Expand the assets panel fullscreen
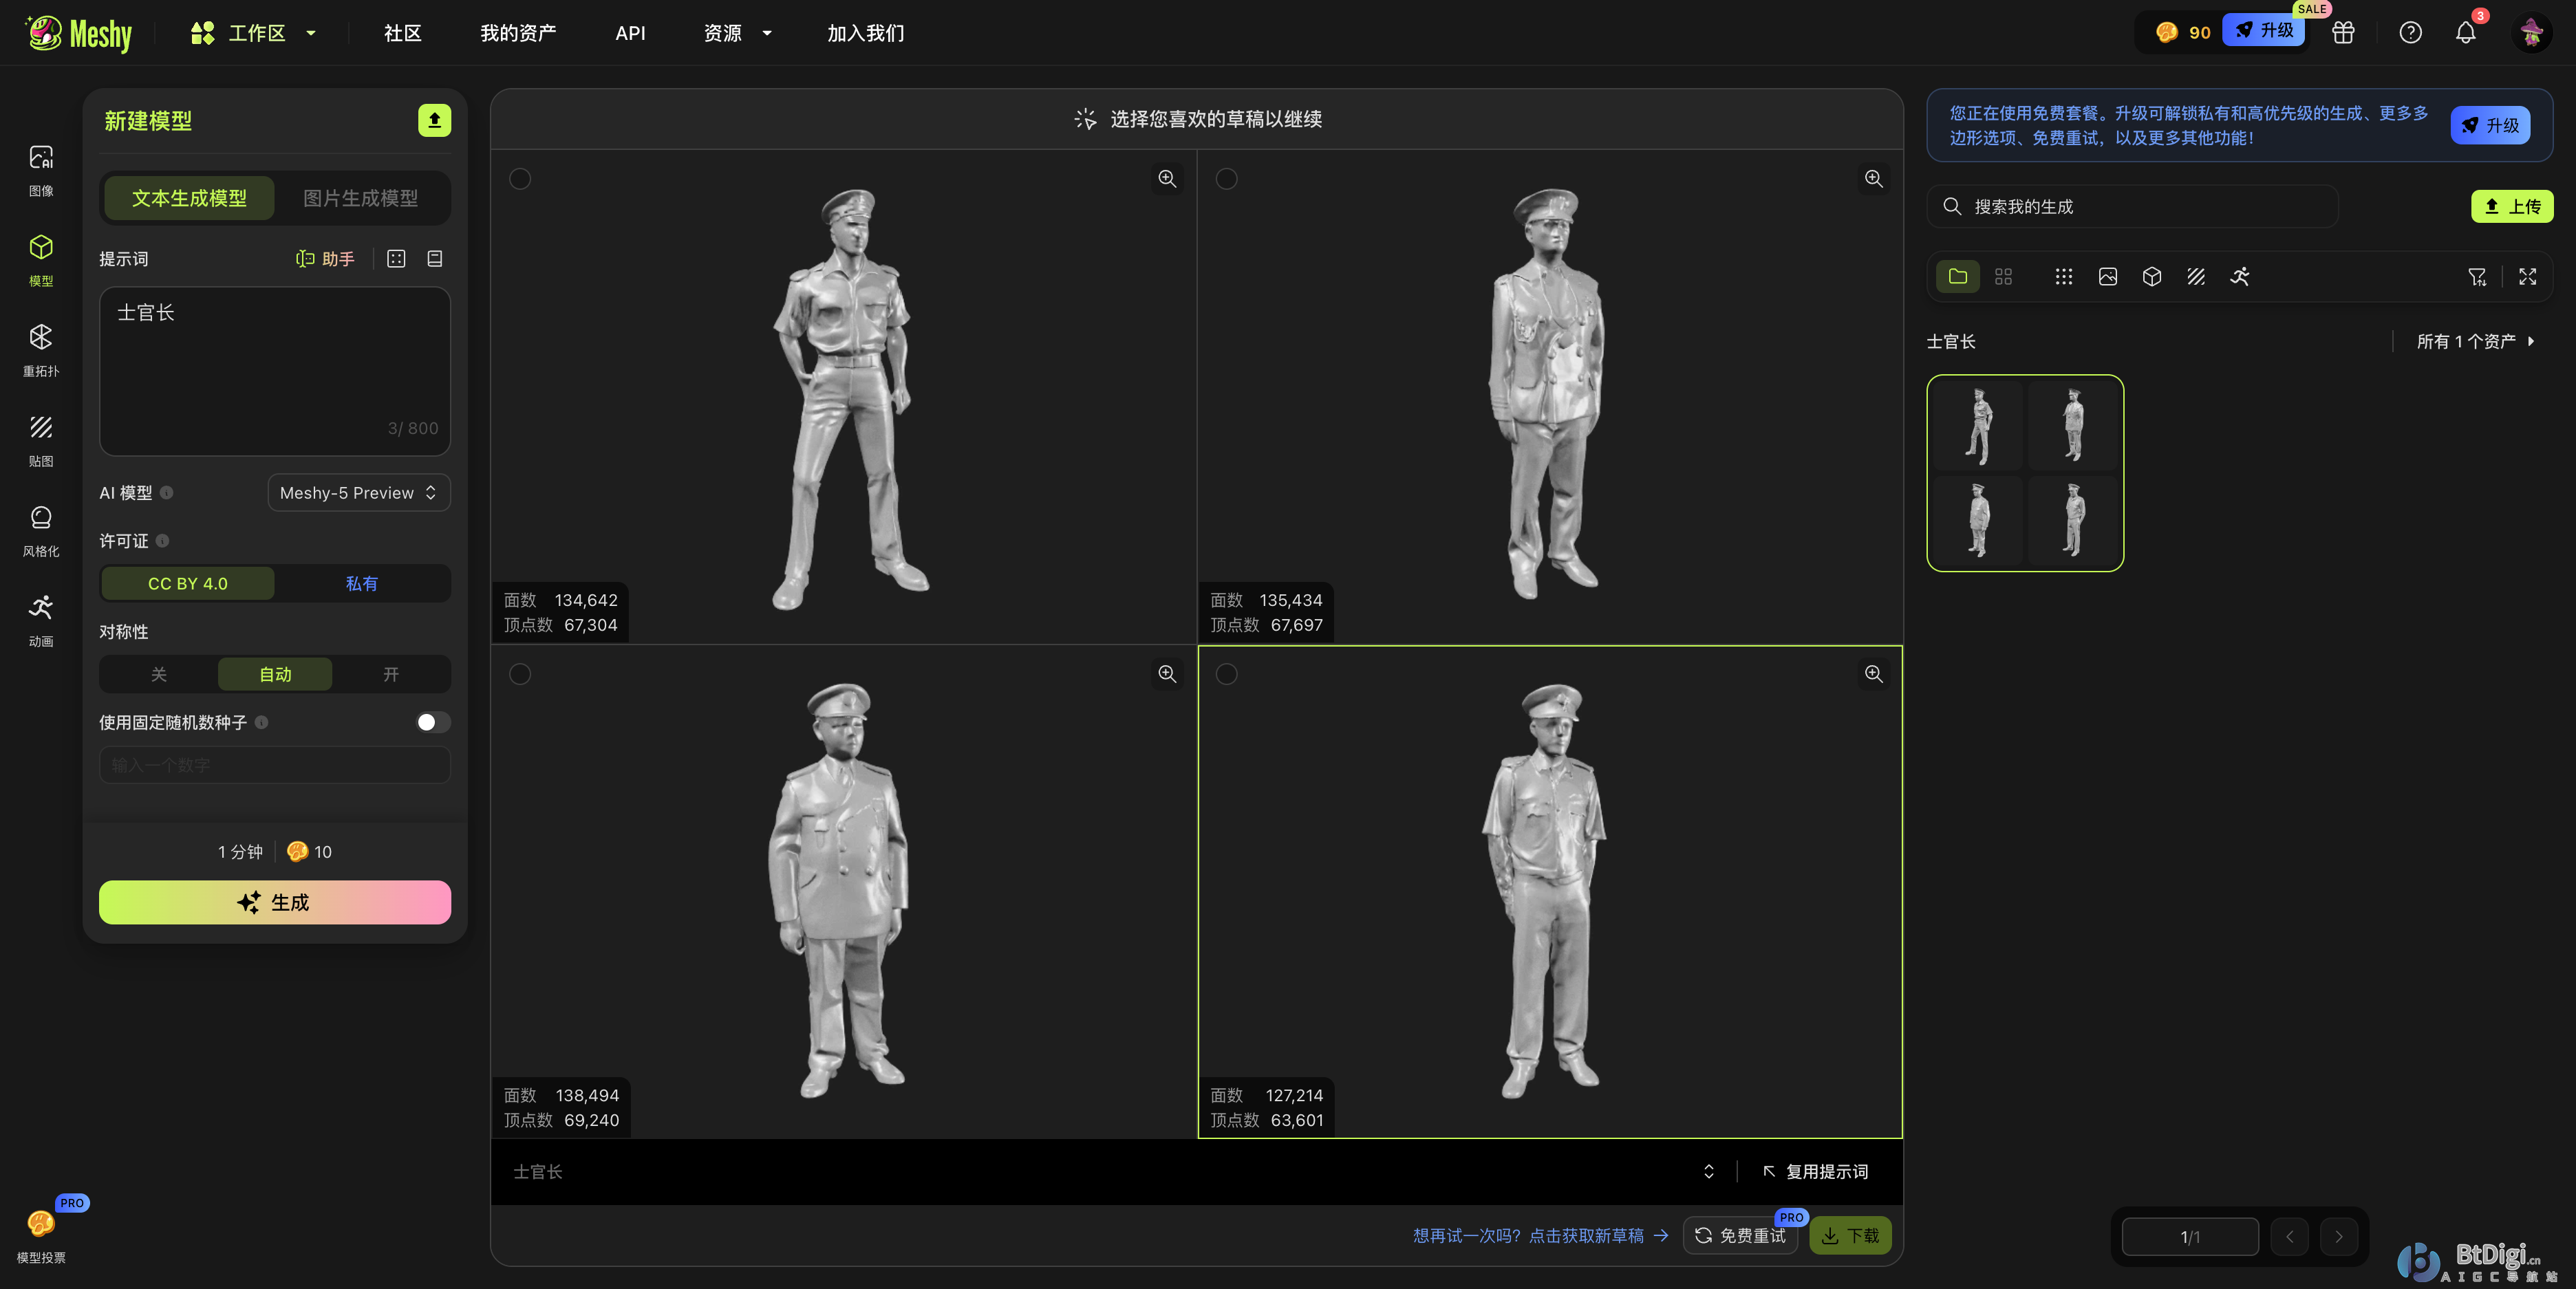The height and width of the screenshot is (1289, 2576). coord(2527,277)
